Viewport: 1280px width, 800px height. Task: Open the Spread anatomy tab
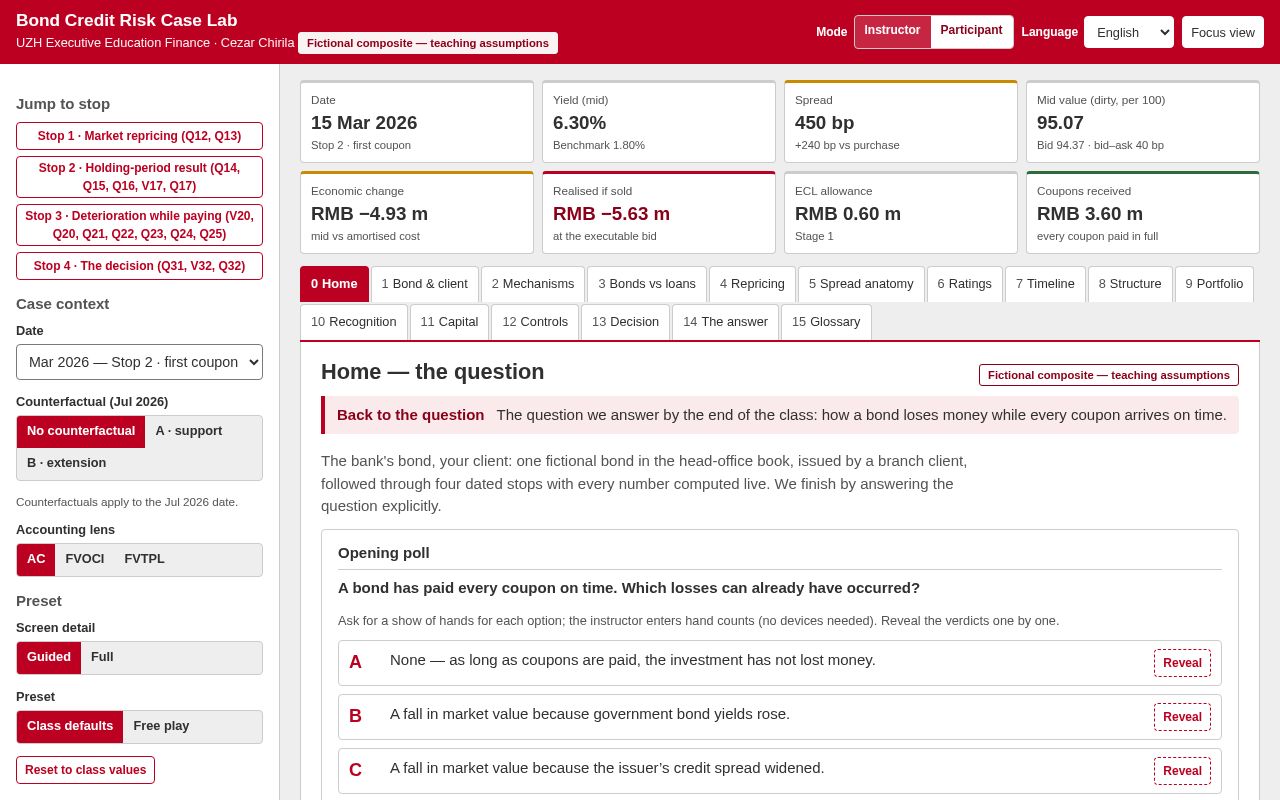pyautogui.click(x=861, y=284)
